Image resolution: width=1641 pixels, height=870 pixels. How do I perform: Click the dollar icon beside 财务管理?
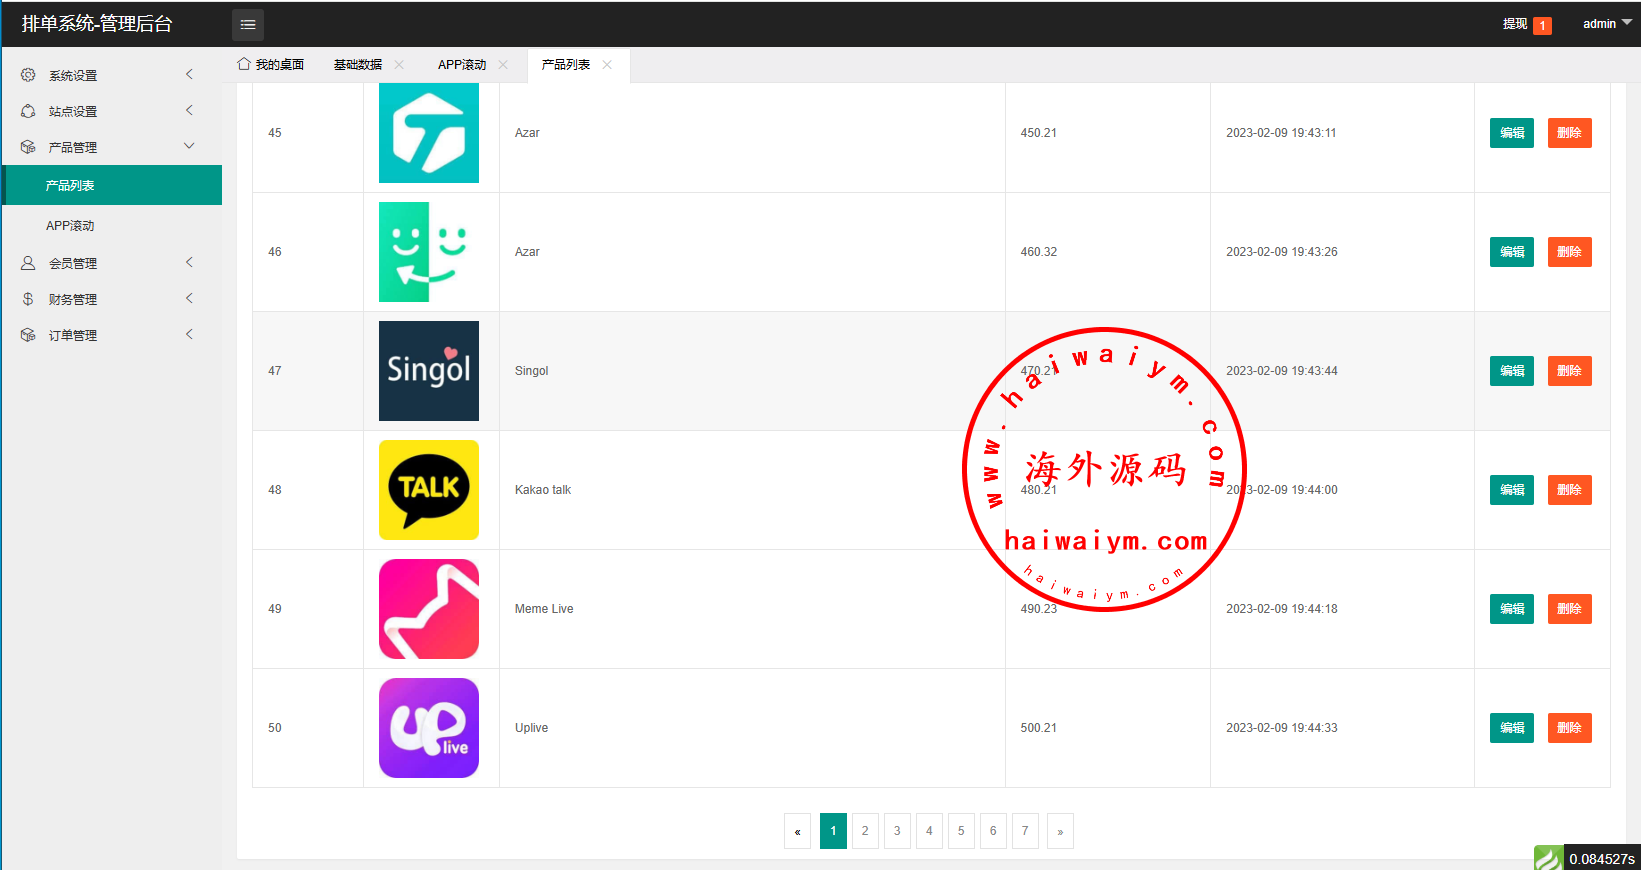[28, 299]
